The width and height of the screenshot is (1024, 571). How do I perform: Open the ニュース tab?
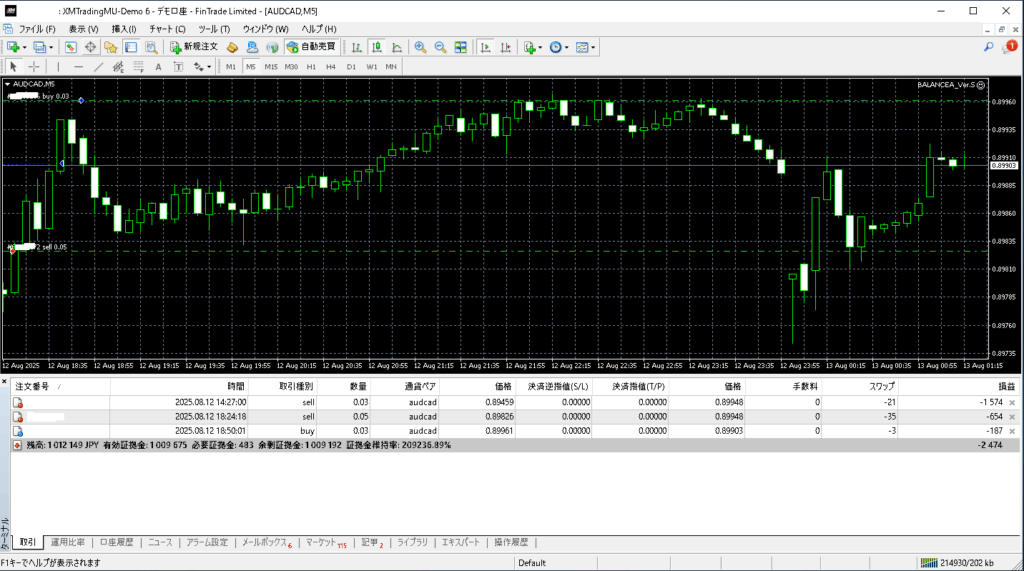[160, 543]
